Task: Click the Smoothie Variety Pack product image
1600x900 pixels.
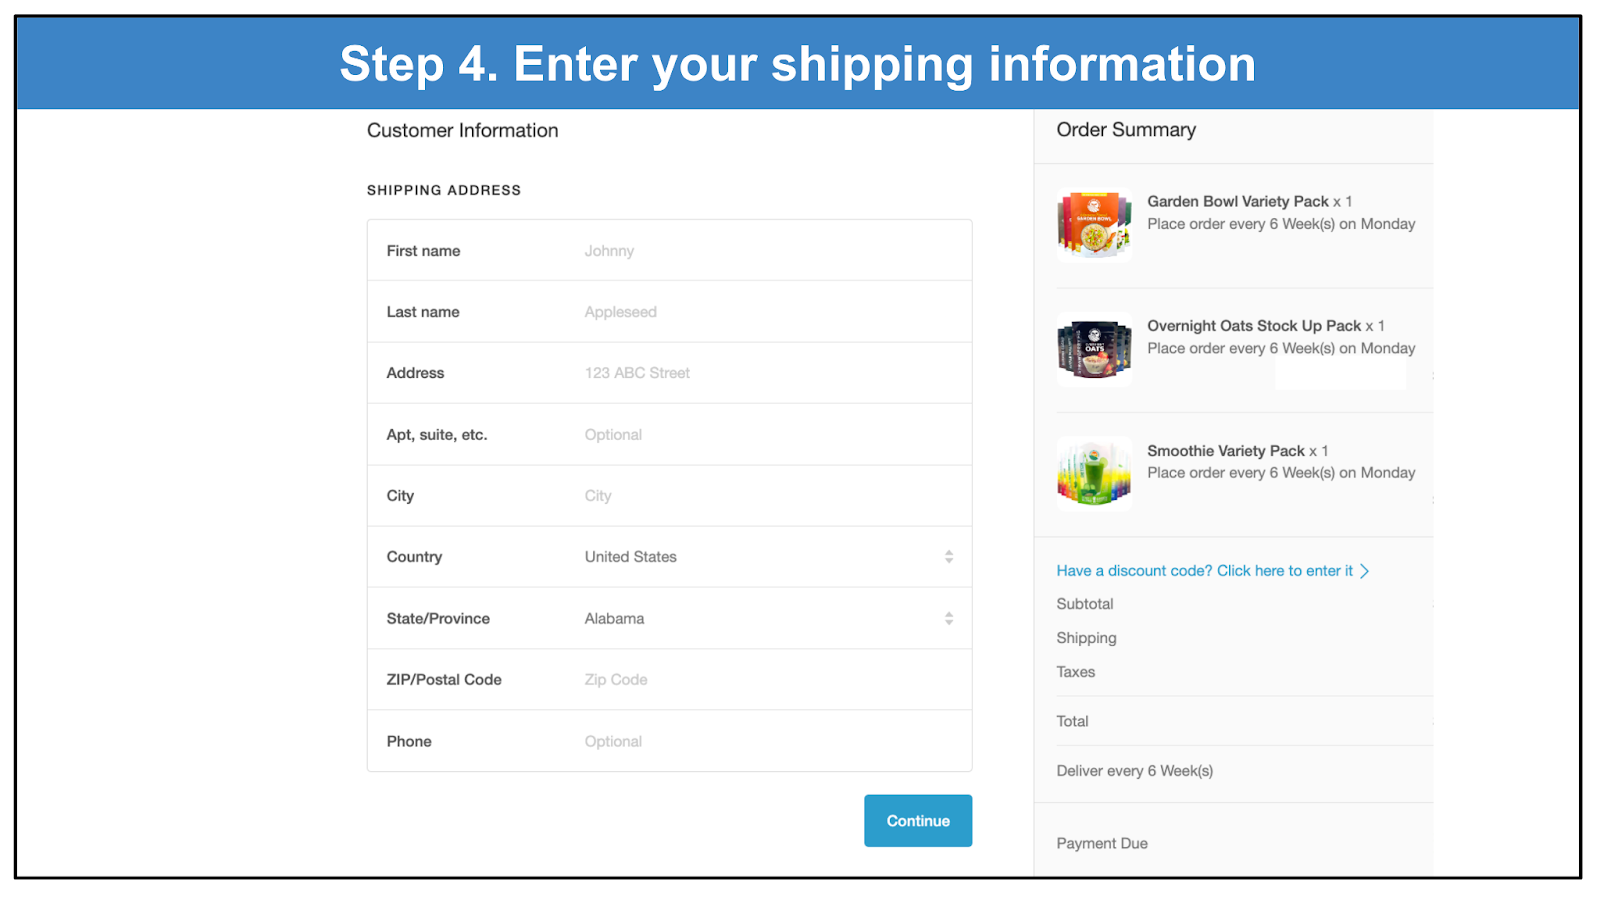Action: tap(1094, 473)
